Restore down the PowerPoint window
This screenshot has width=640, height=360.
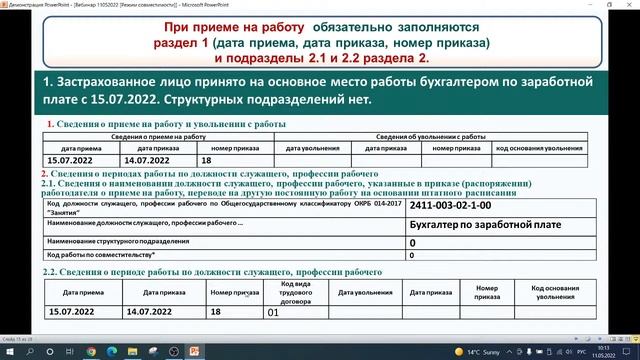[x=609, y=4]
